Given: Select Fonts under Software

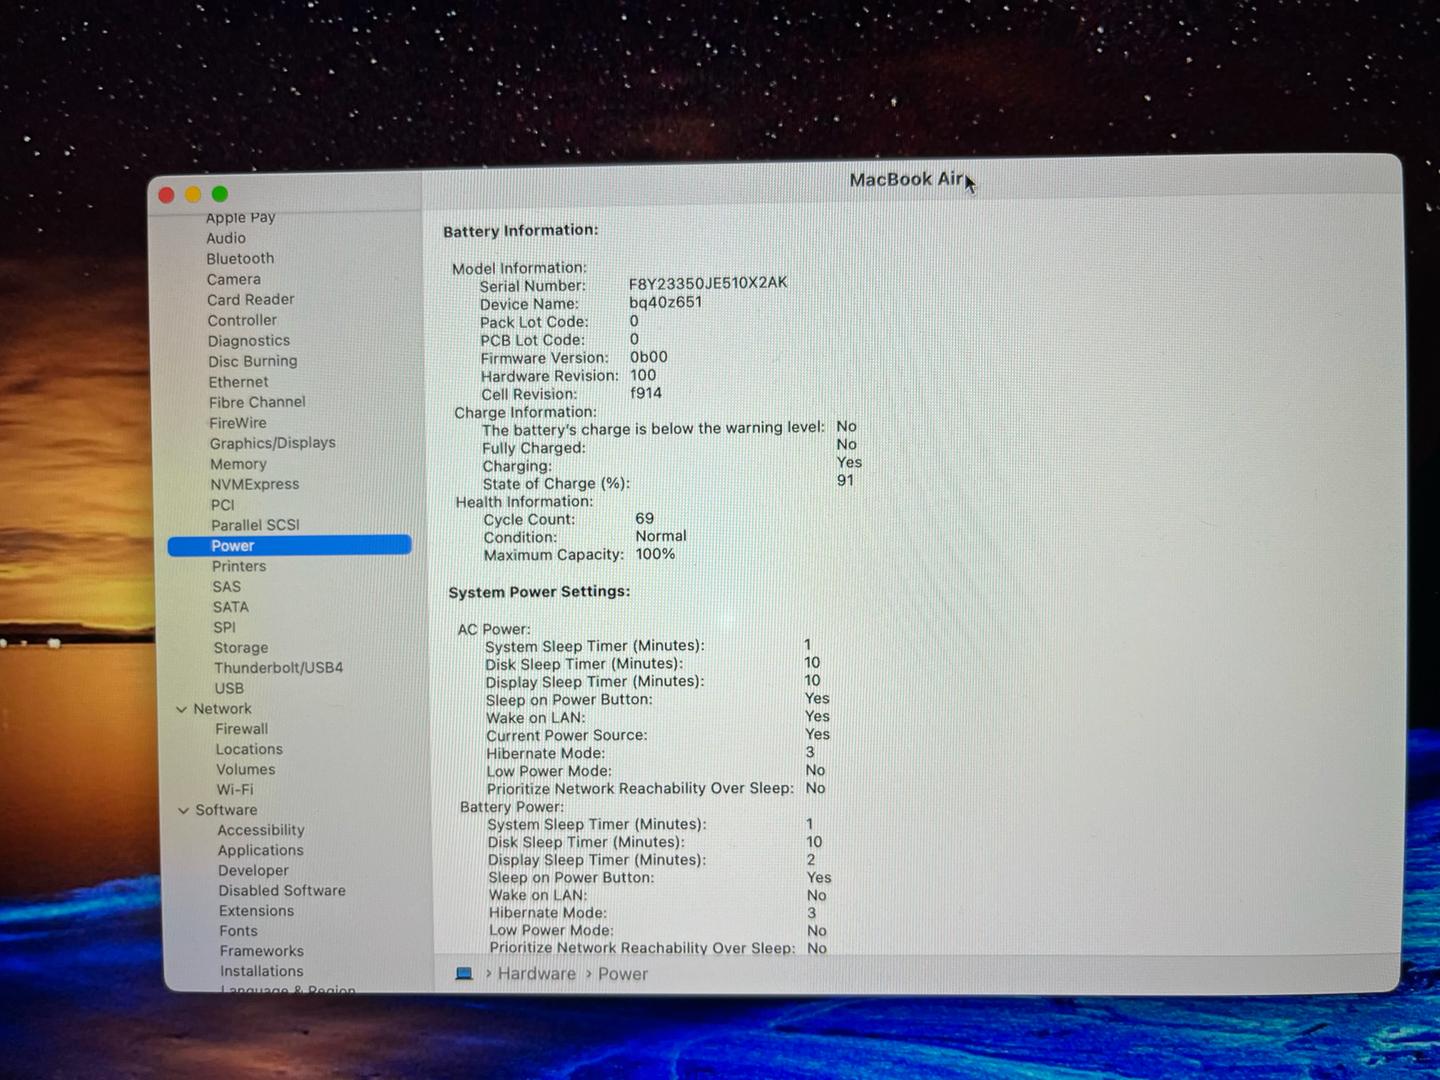Looking at the screenshot, I should pyautogui.click(x=238, y=931).
